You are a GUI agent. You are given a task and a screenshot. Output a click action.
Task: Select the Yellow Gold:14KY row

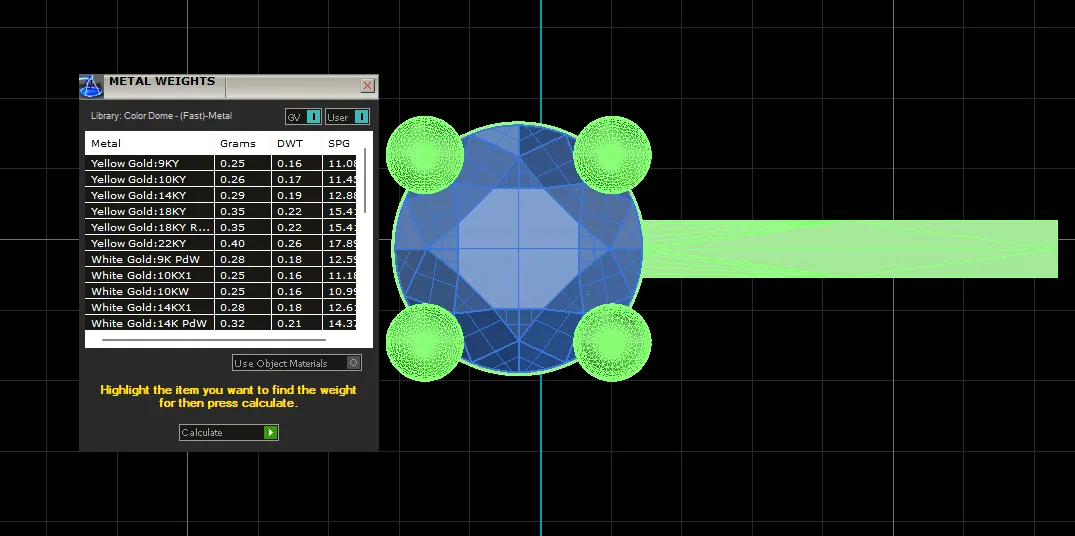[221, 195]
